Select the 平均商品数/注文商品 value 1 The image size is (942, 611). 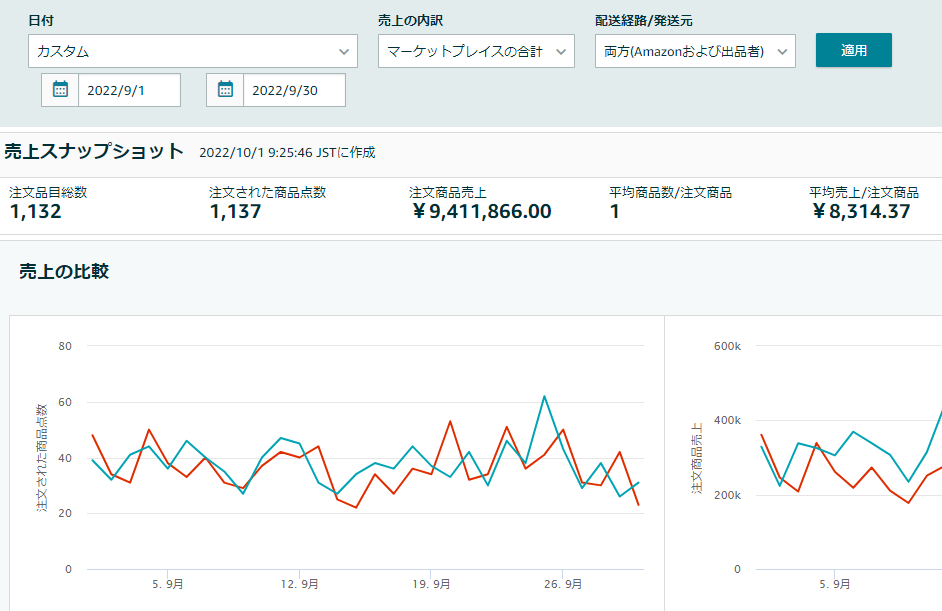coord(615,211)
